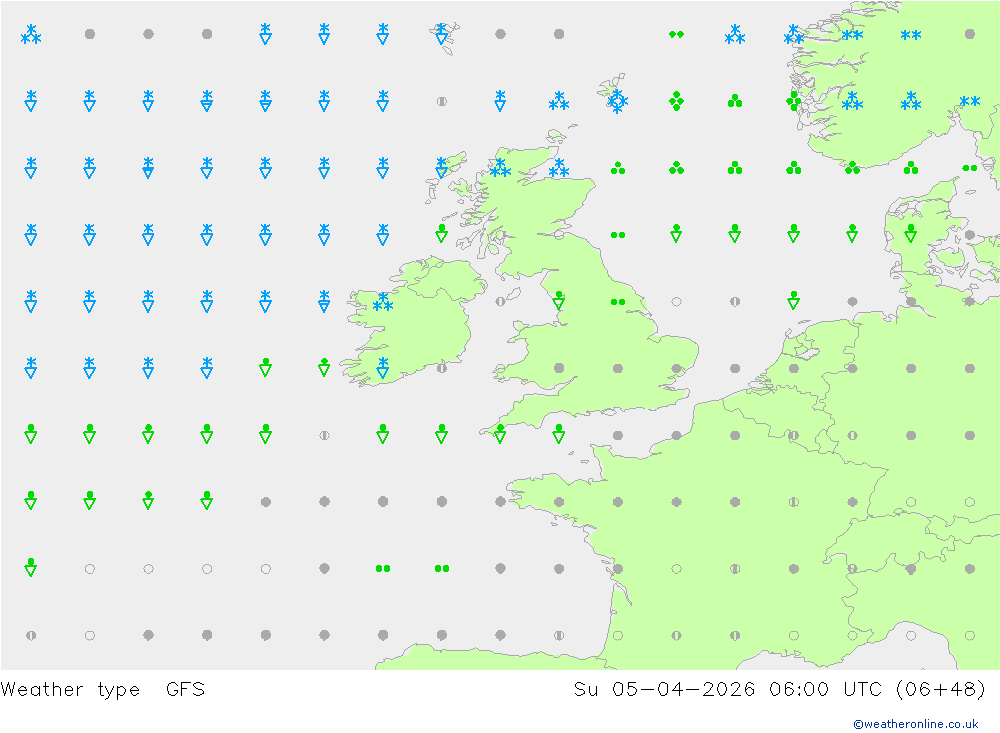Select the "GFS" model label
Image resolution: width=1000 pixels, height=733 pixels.
185,689
